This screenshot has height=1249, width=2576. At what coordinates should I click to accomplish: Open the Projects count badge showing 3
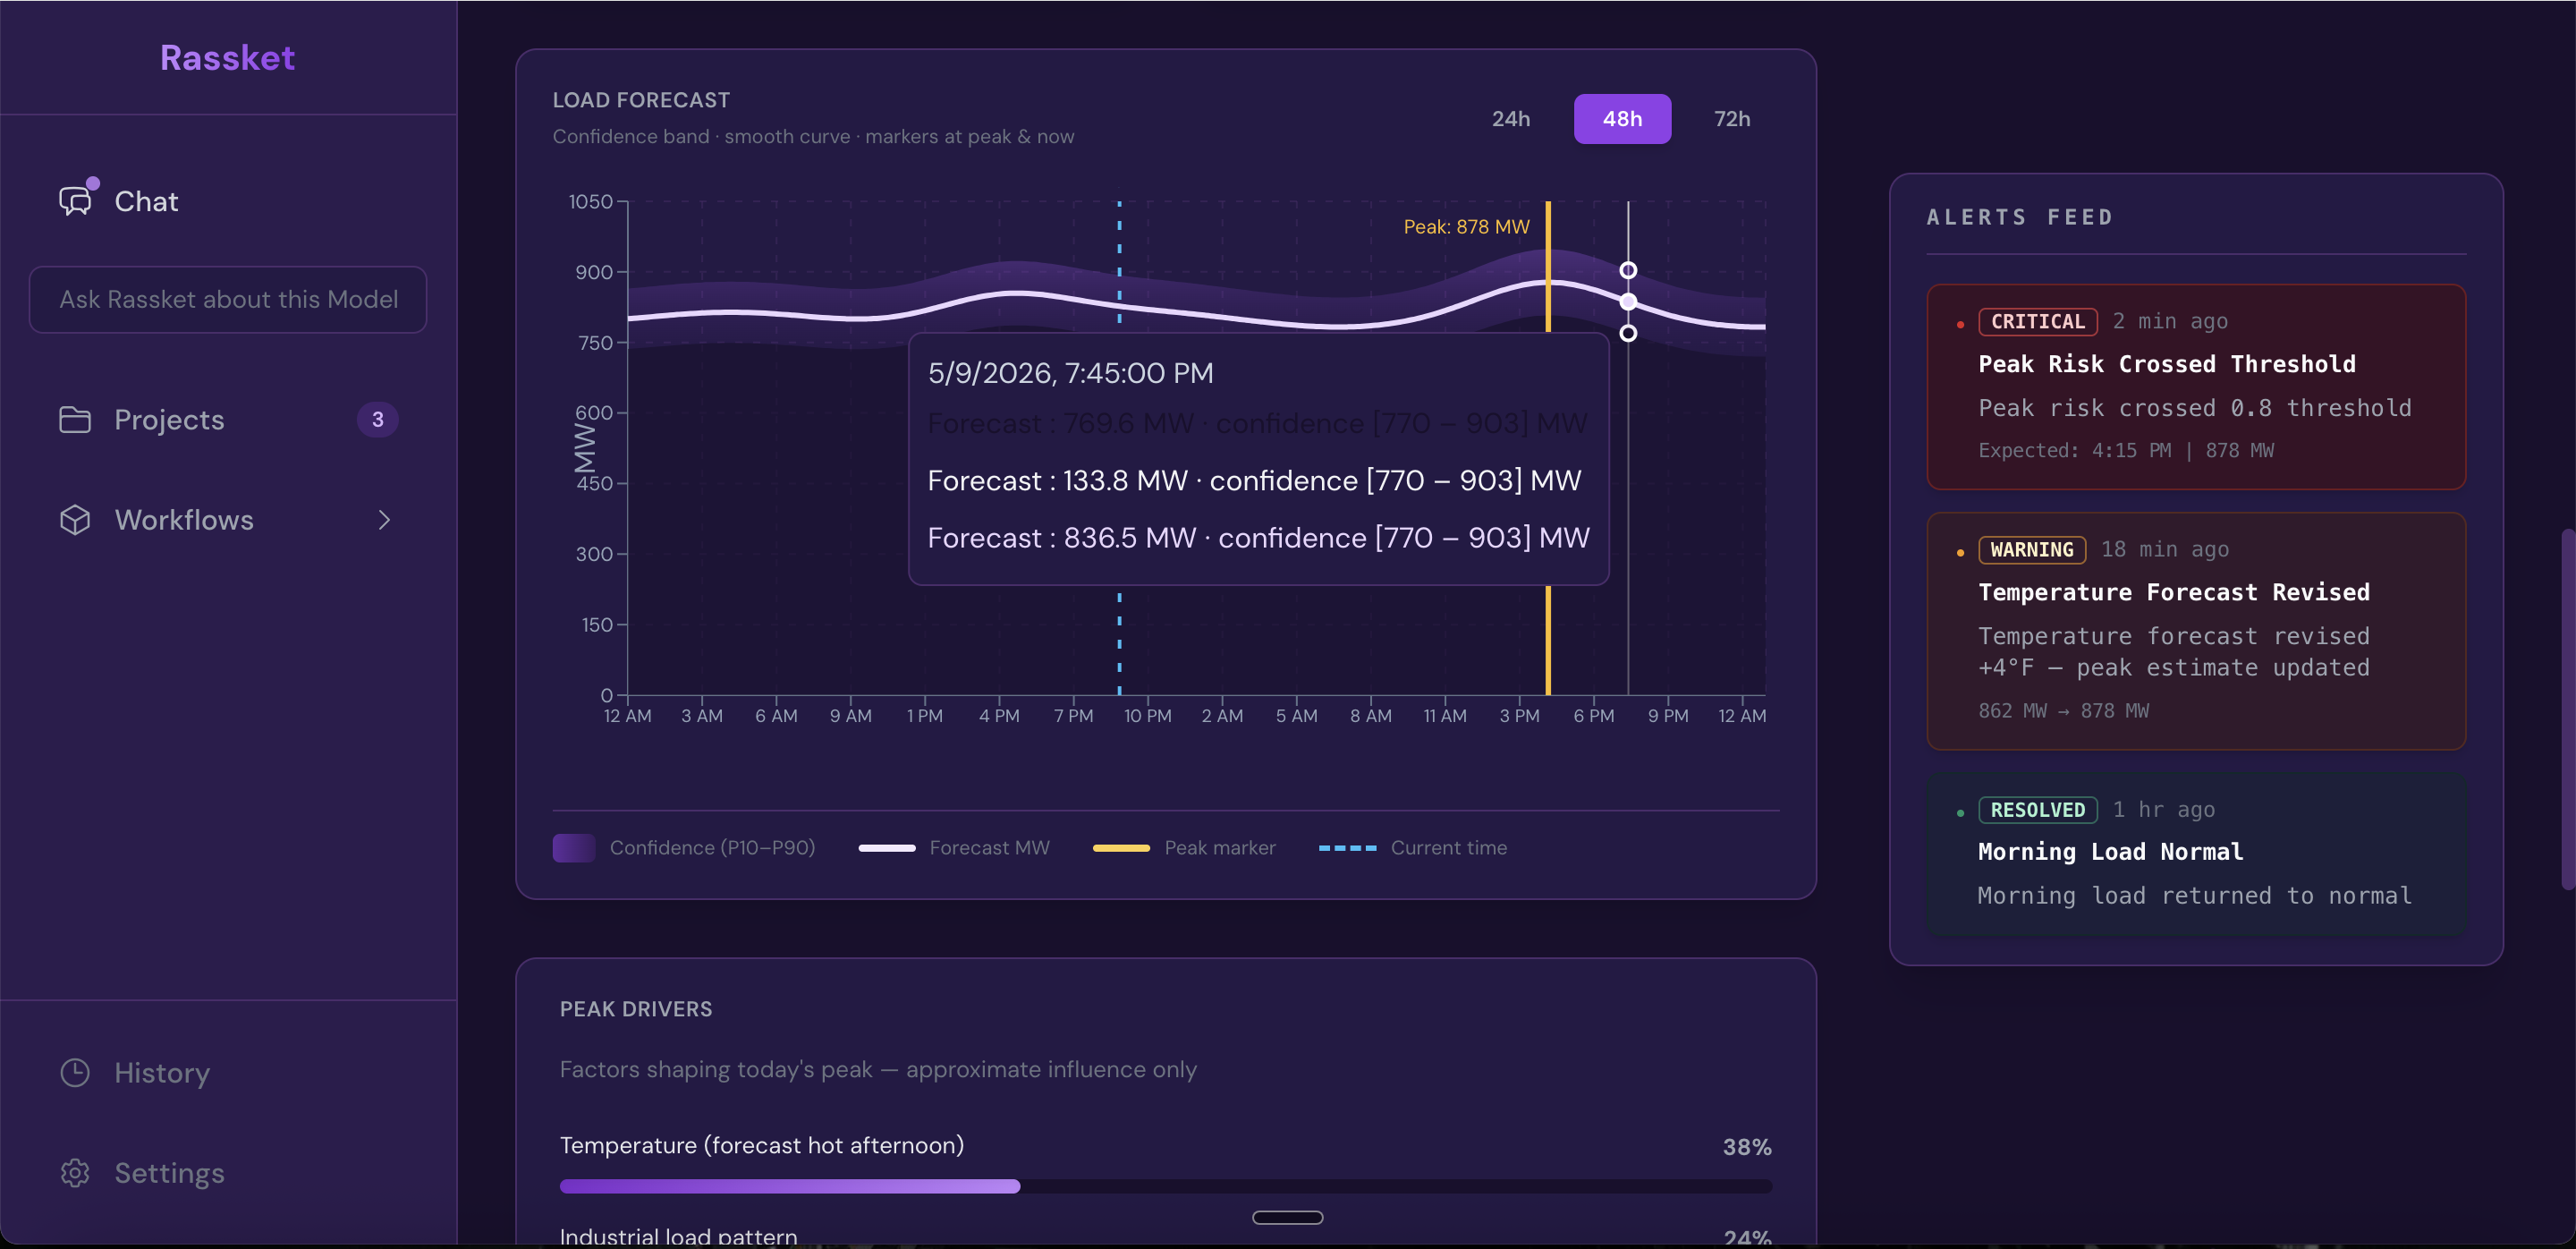click(x=377, y=419)
